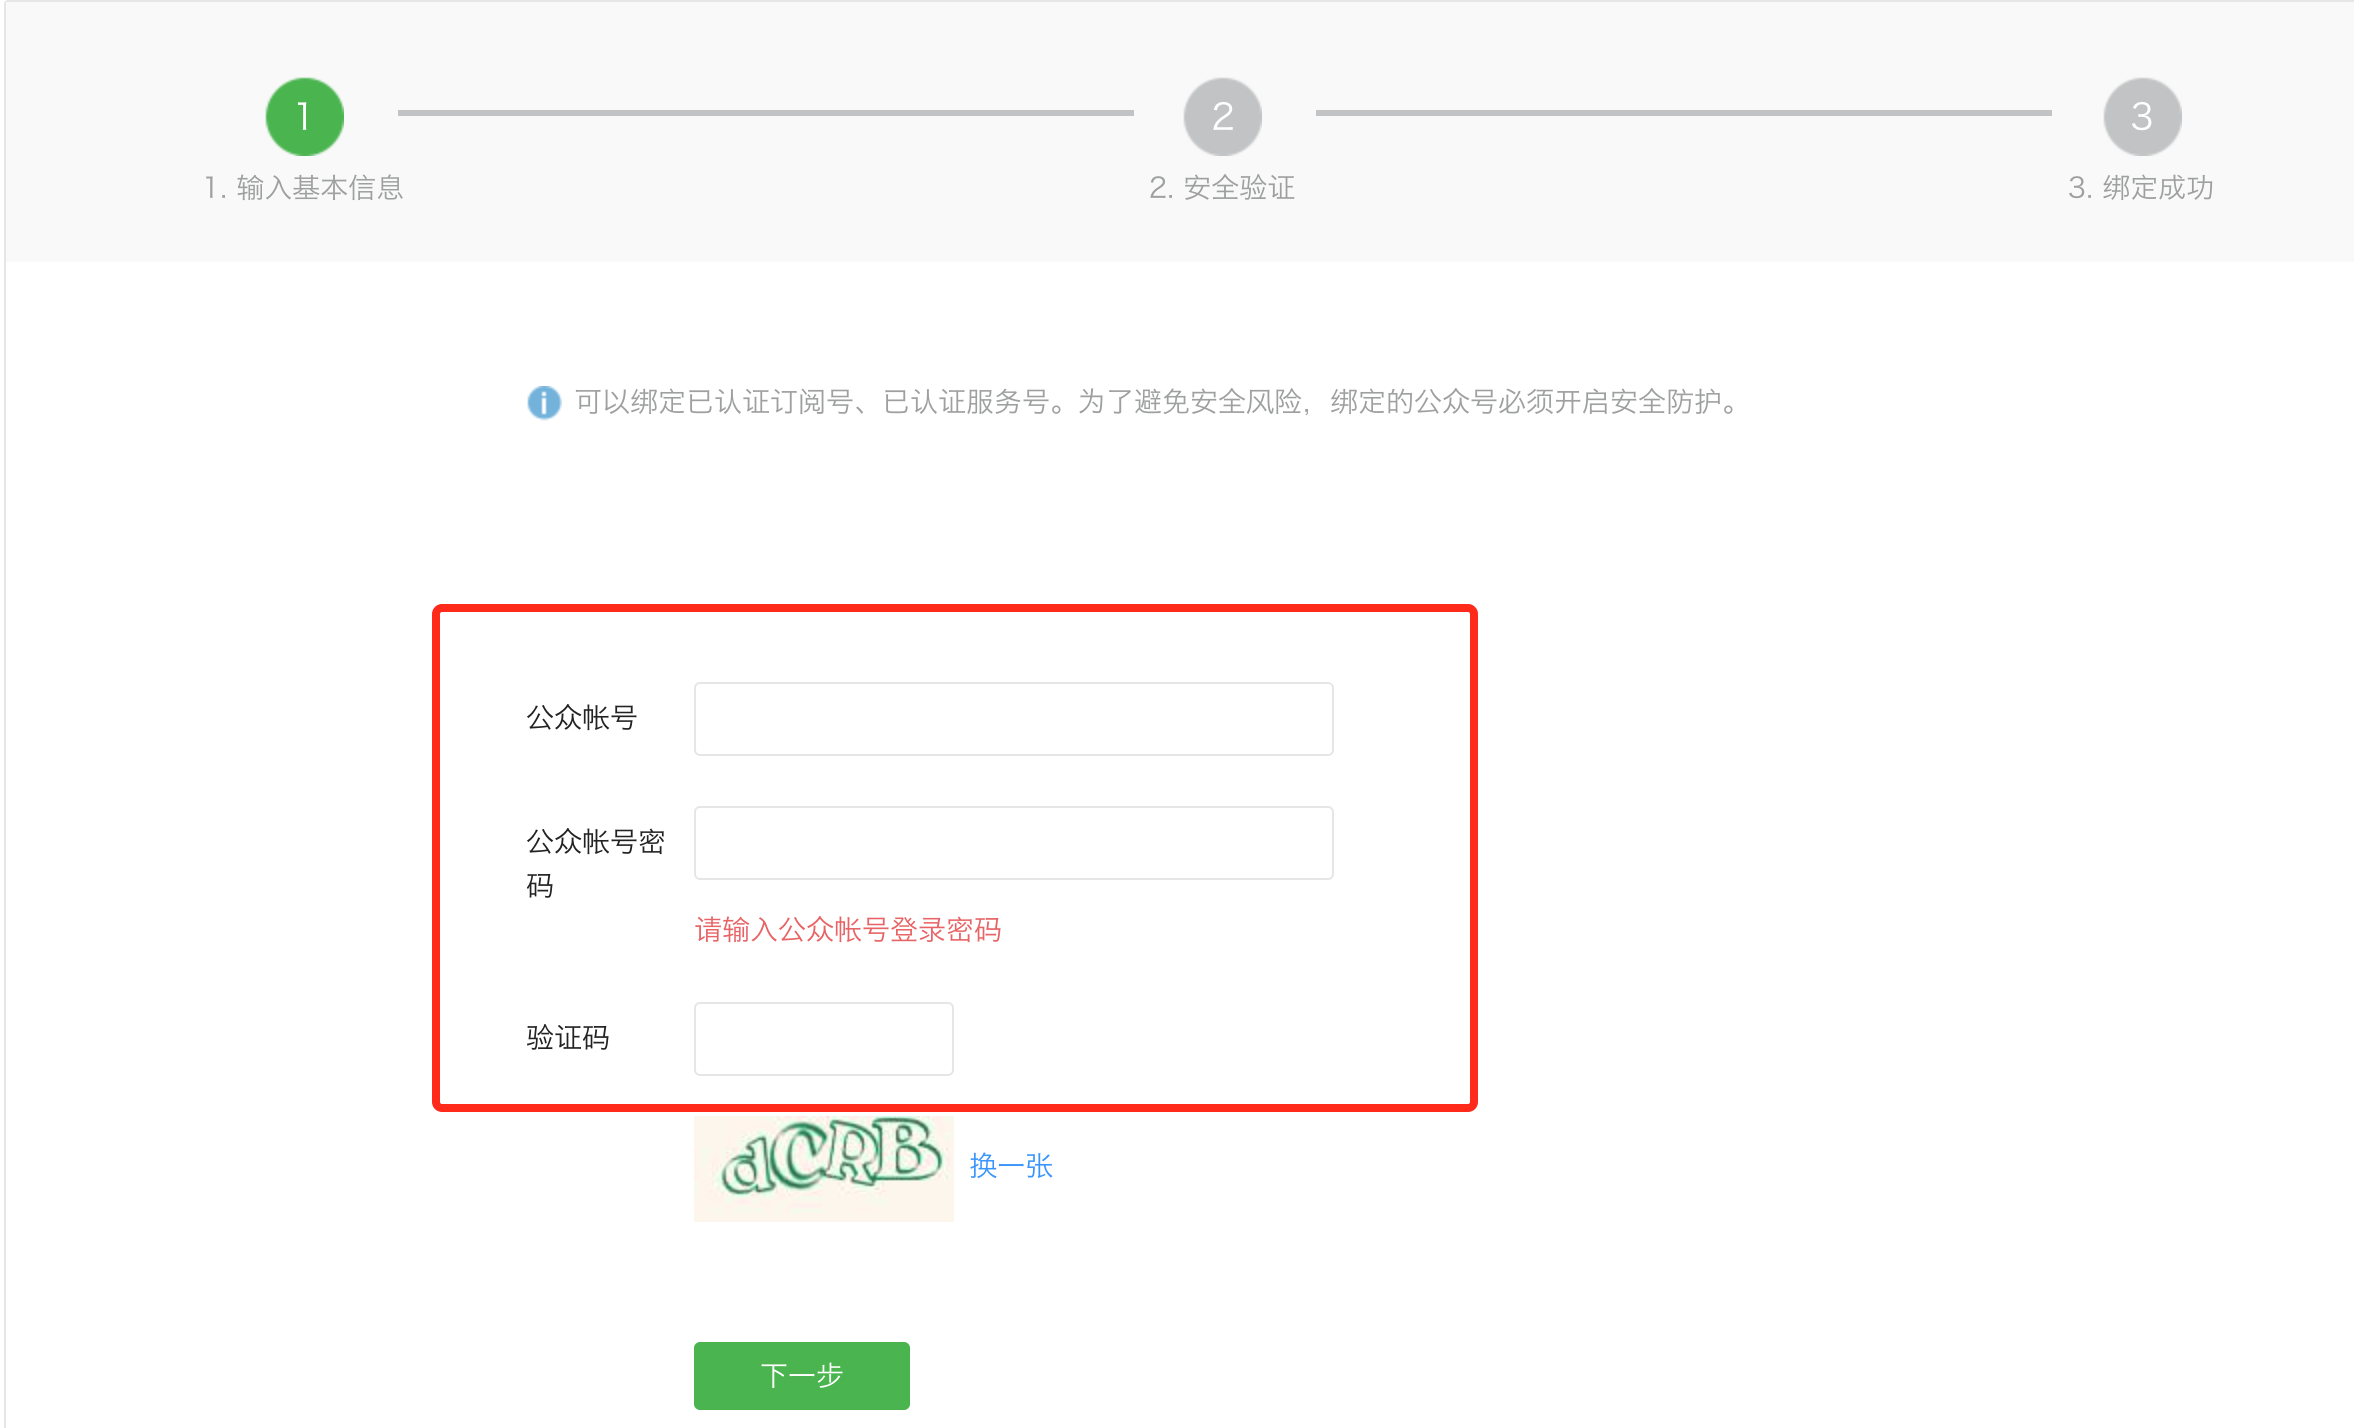The width and height of the screenshot is (2354, 1428).
Task: Click the gray step 2 circle
Action: (x=1222, y=117)
